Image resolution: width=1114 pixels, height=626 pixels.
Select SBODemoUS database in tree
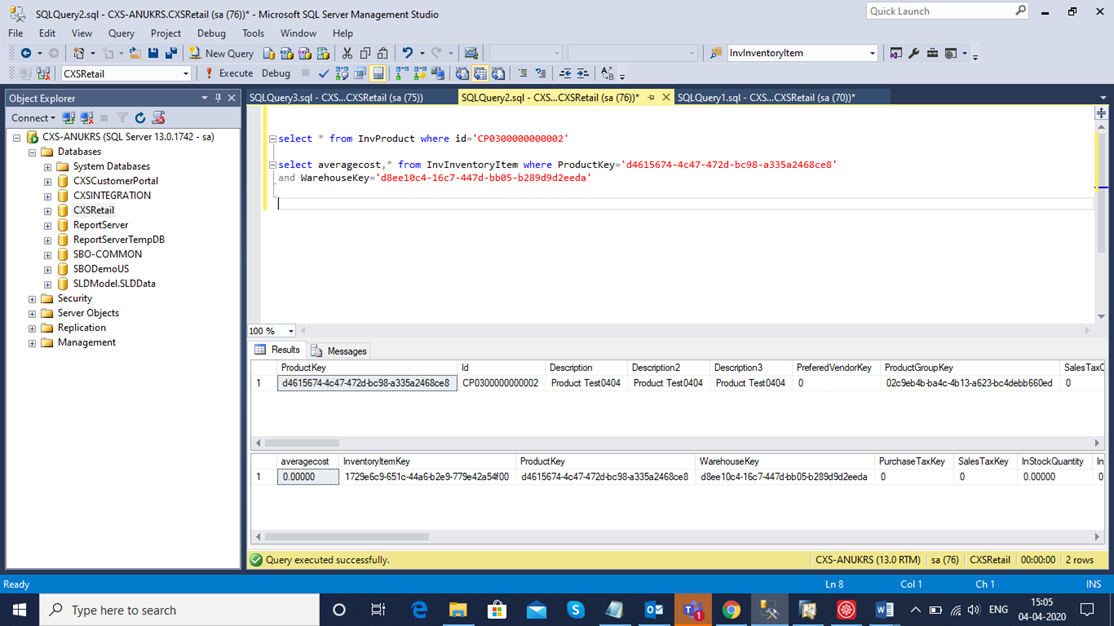tap(101, 269)
